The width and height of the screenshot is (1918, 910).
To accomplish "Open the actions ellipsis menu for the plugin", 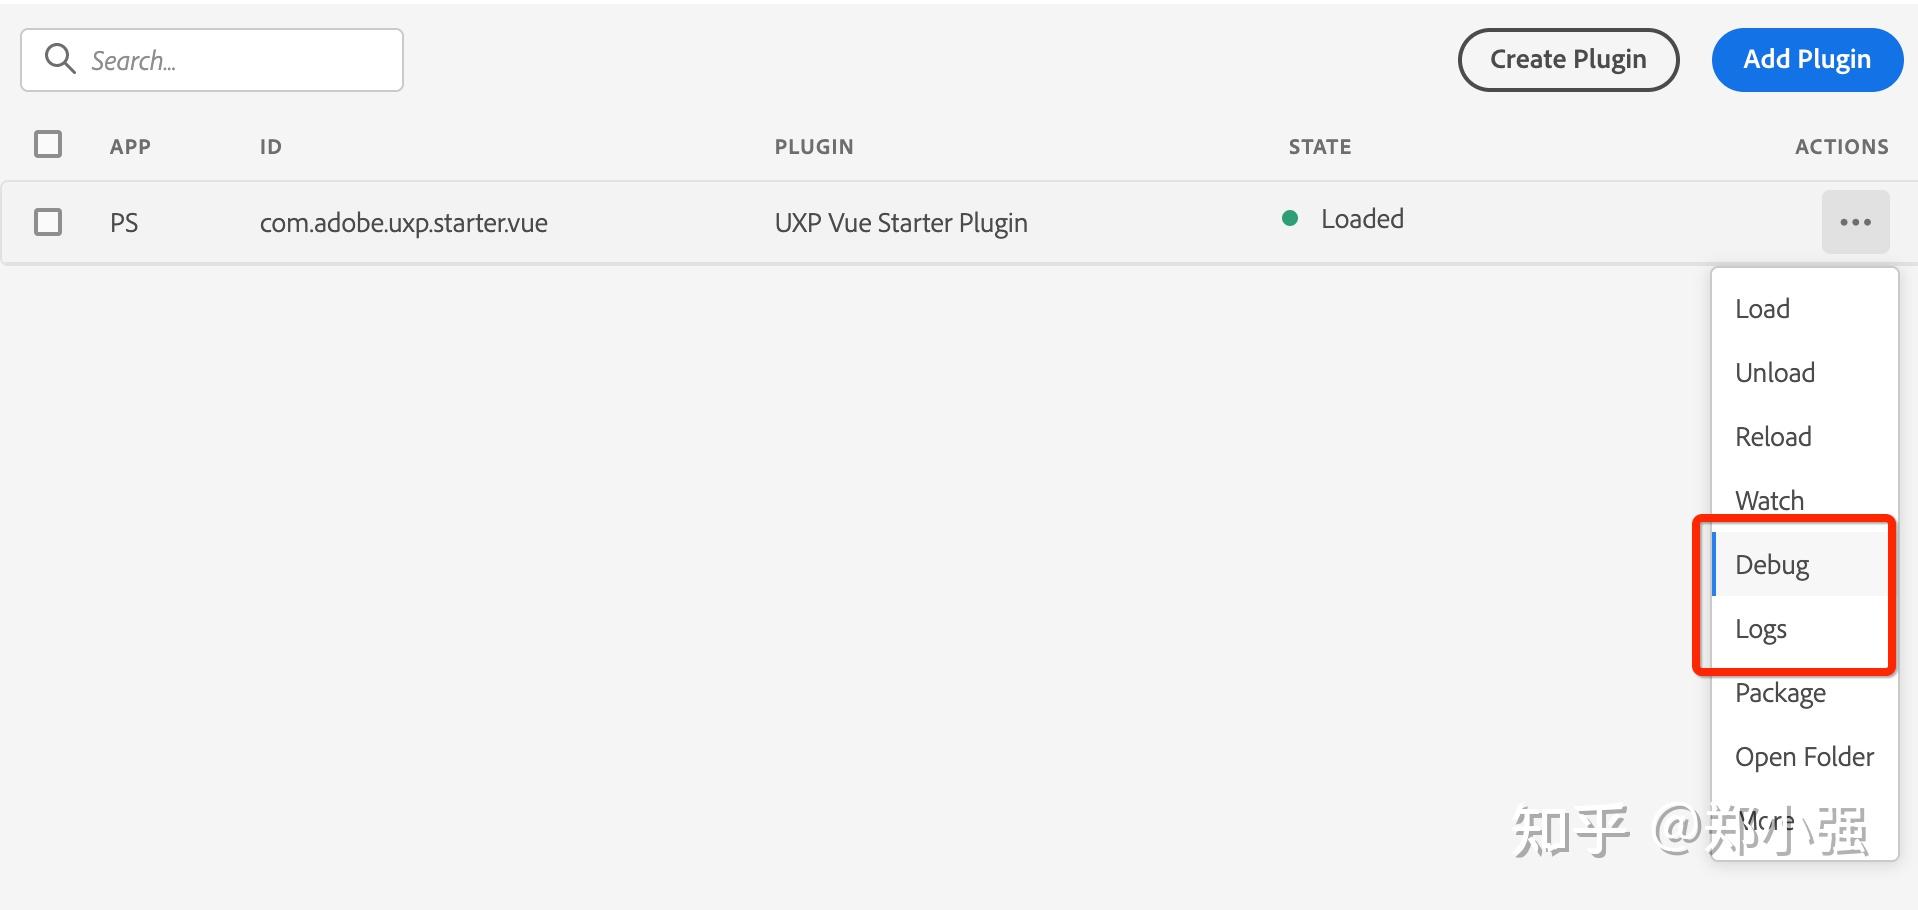I will pyautogui.click(x=1855, y=221).
